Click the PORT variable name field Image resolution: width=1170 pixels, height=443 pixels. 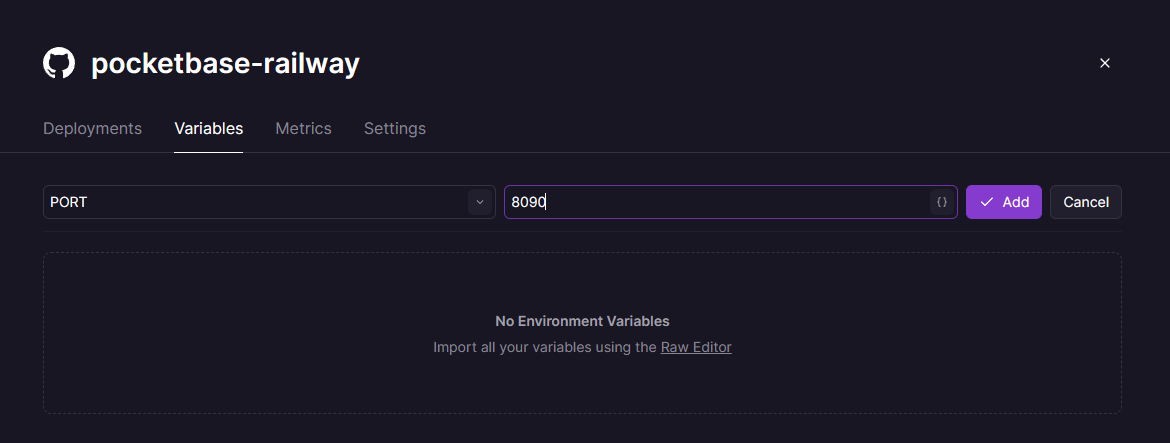(269, 202)
